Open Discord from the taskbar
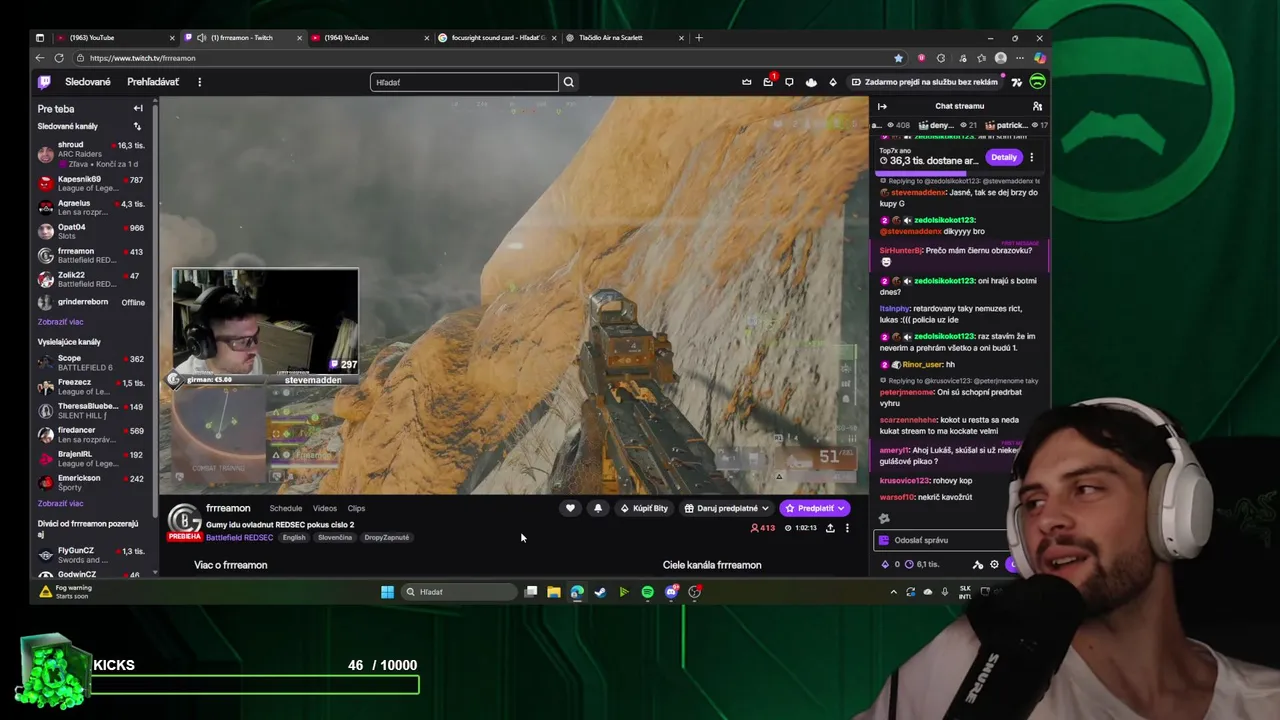 pos(671,592)
